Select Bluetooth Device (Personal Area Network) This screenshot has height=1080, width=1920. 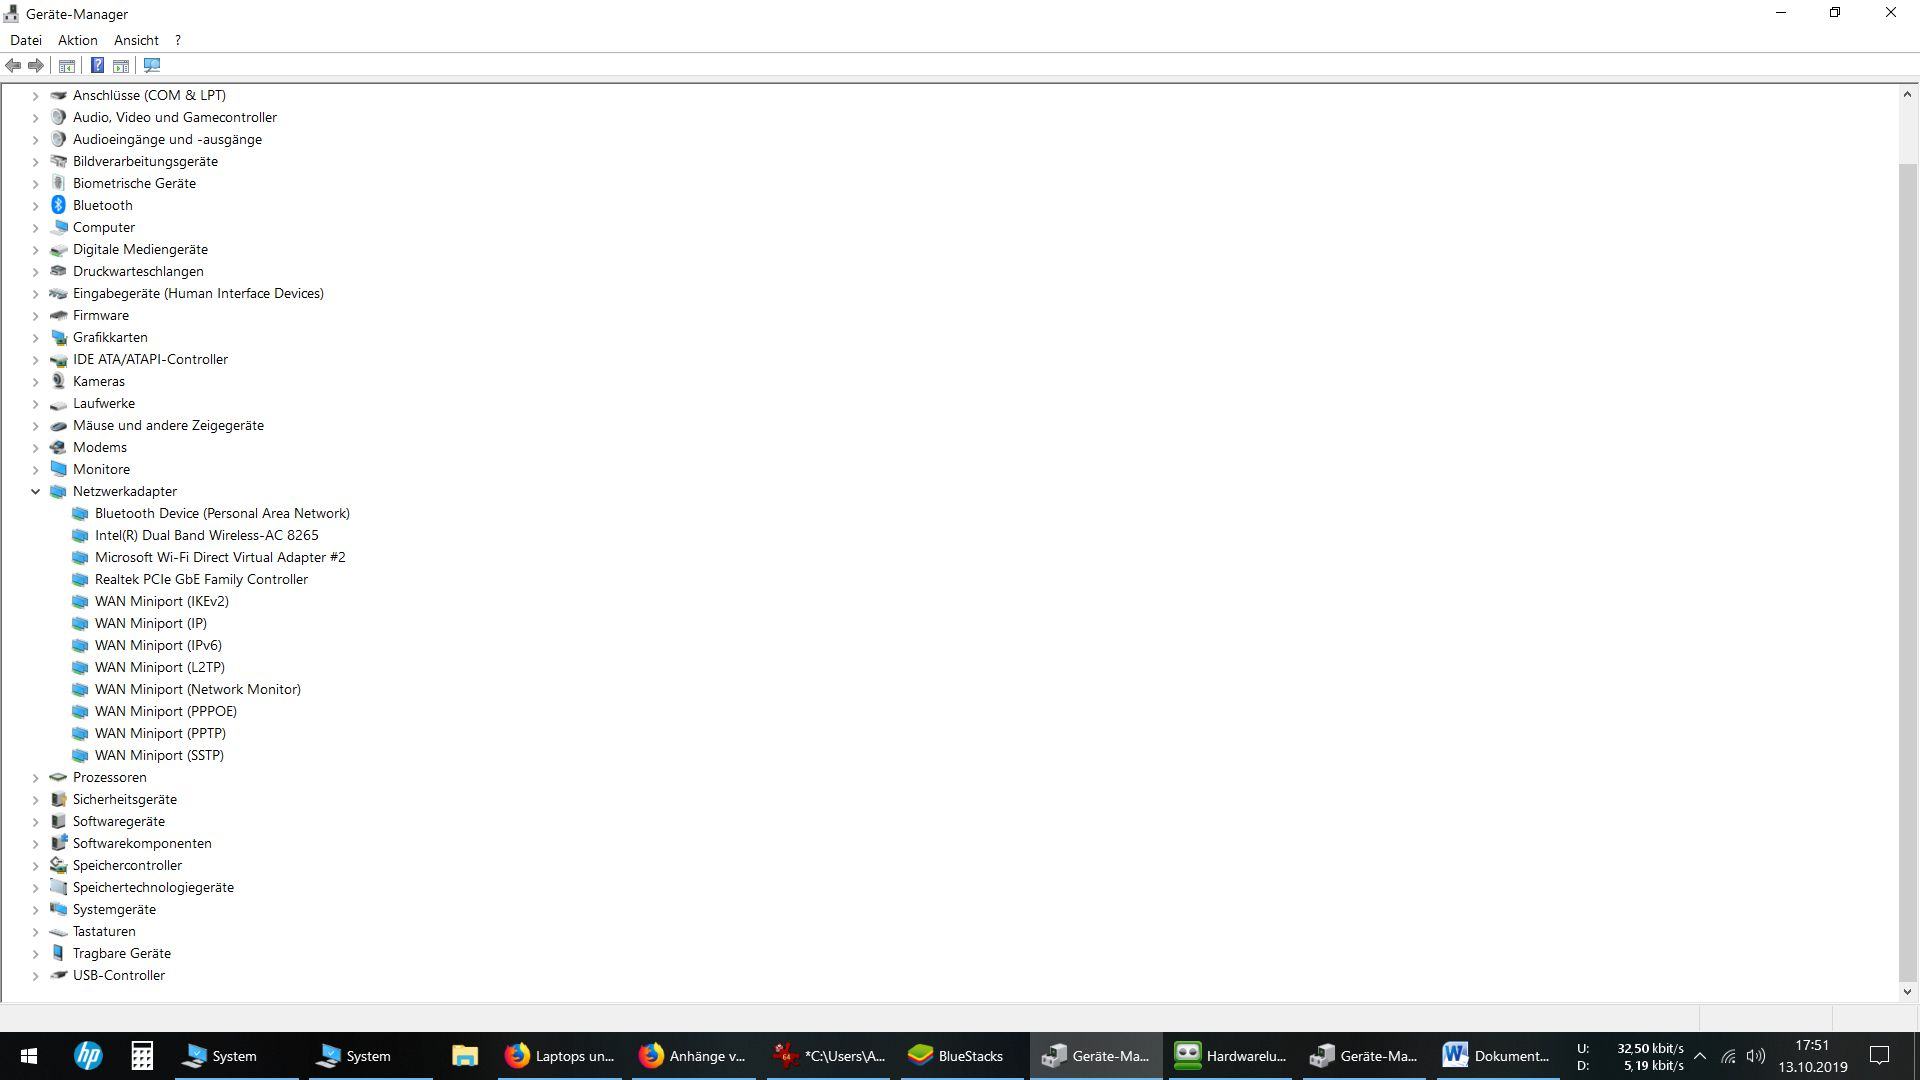tap(222, 513)
